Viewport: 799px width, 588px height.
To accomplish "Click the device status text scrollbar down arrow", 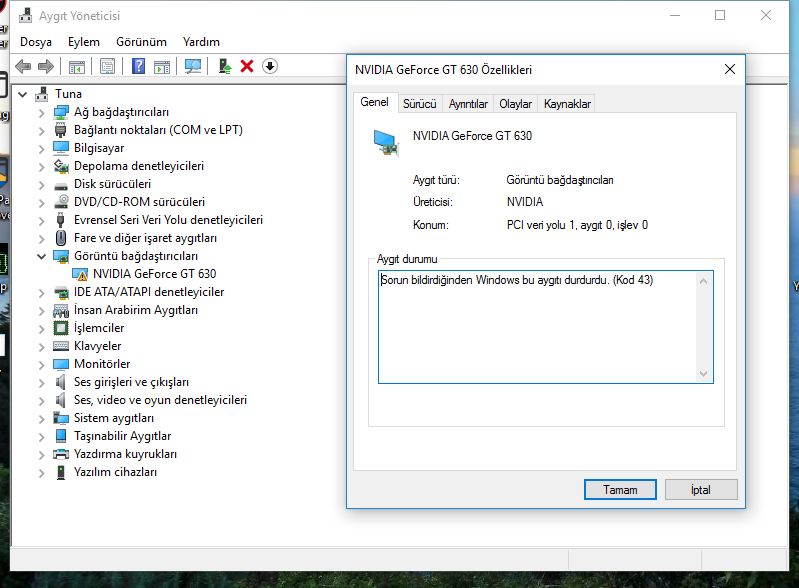I will [x=705, y=374].
